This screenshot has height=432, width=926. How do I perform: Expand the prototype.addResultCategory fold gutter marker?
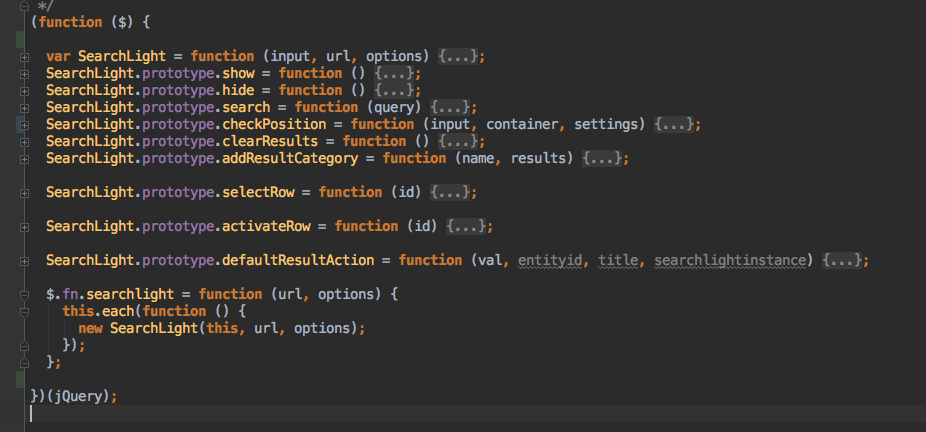coord(24,159)
